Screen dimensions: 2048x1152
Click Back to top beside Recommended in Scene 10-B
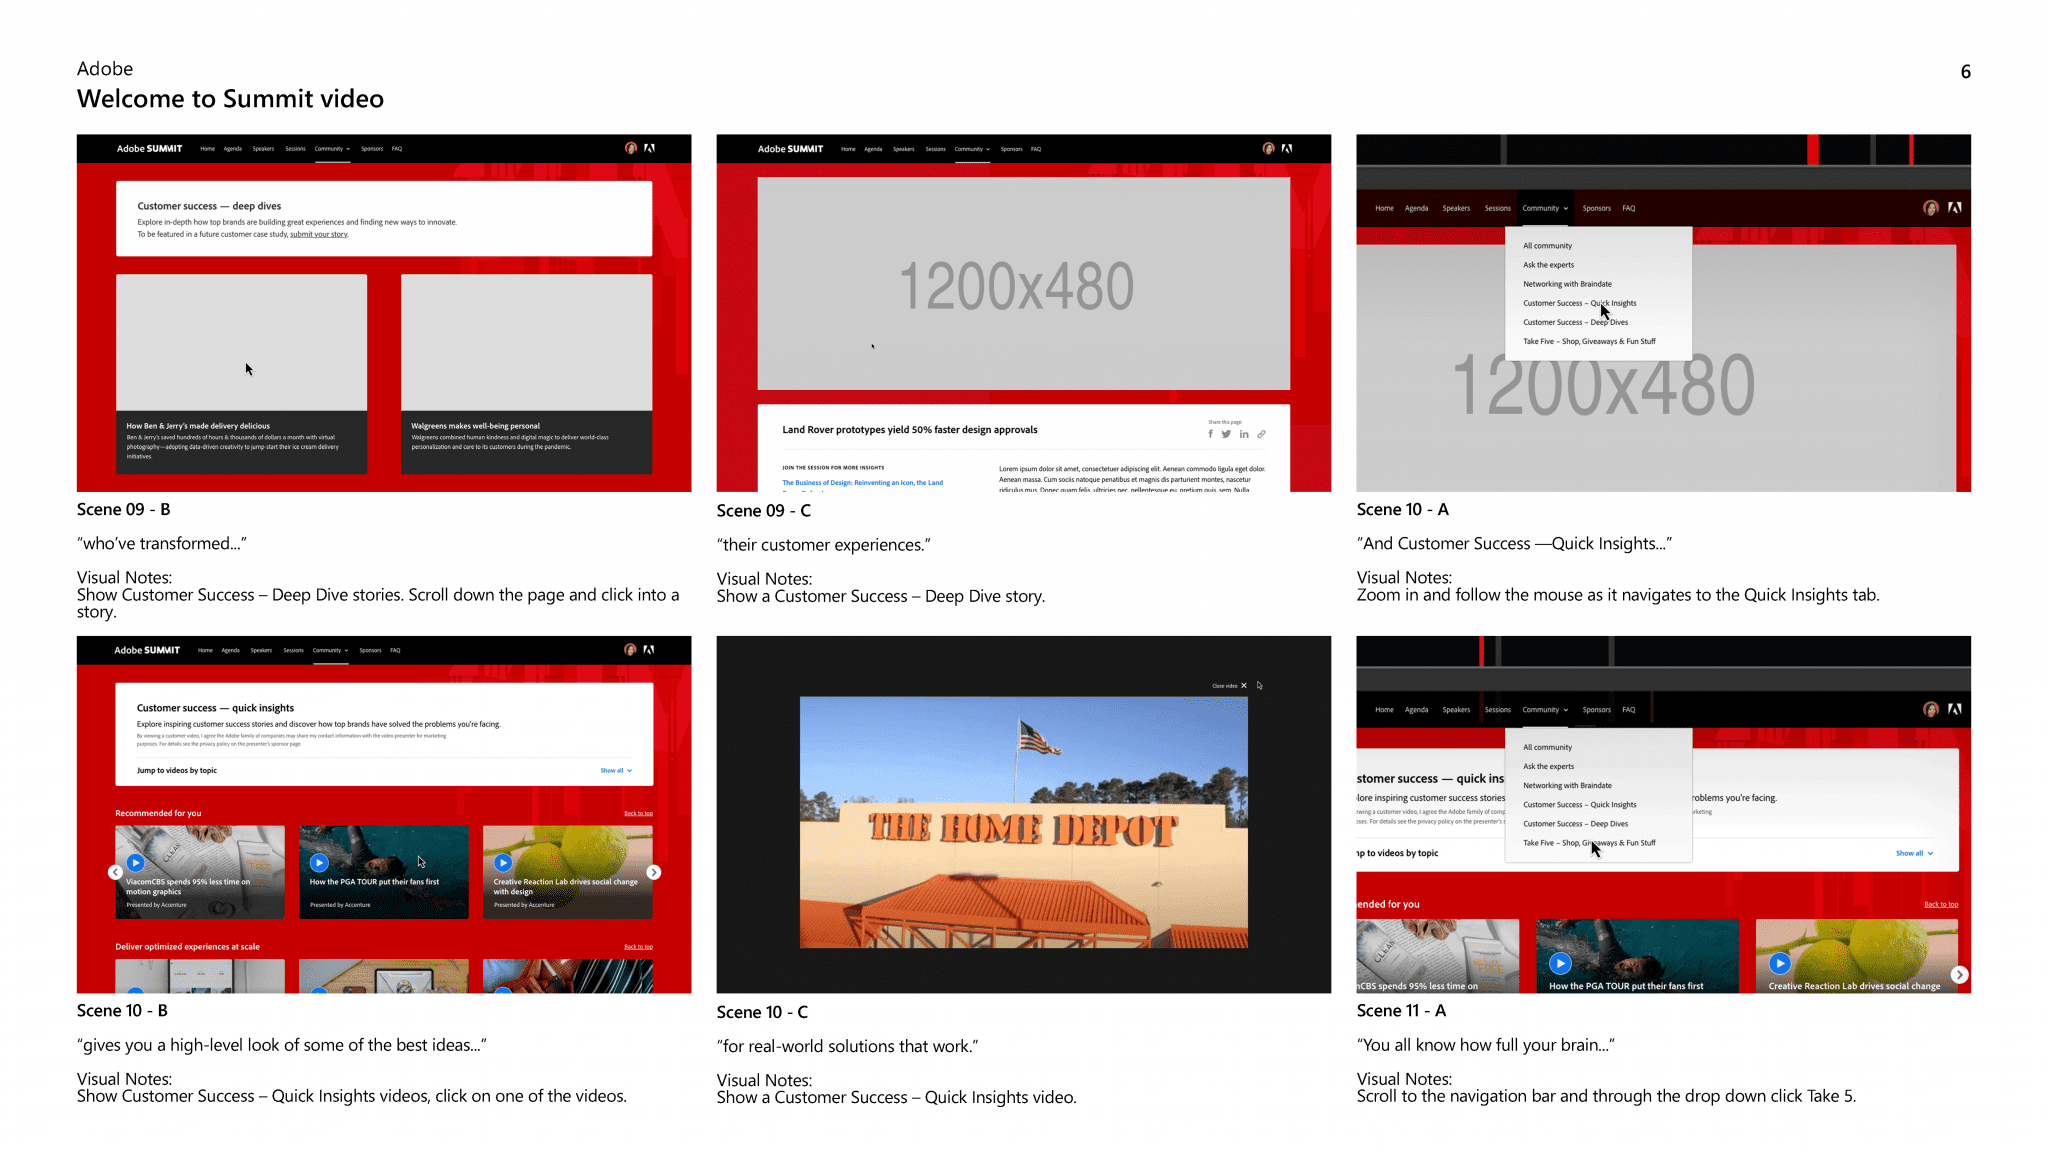[x=639, y=813]
